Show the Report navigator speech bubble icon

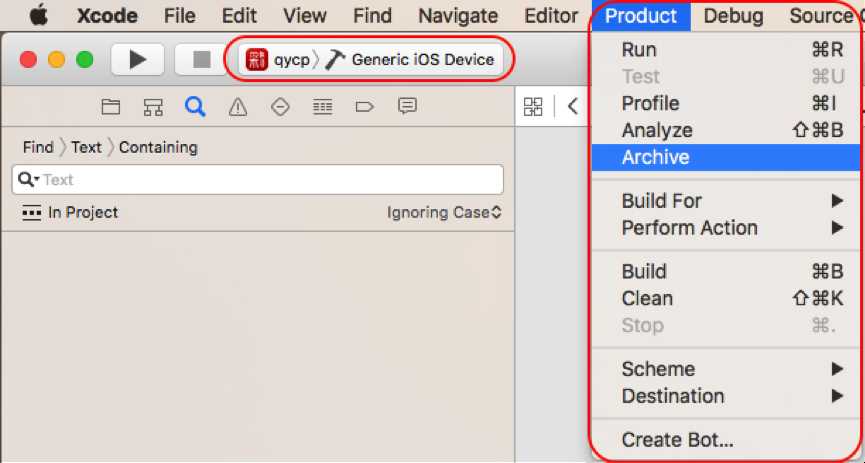tap(407, 106)
